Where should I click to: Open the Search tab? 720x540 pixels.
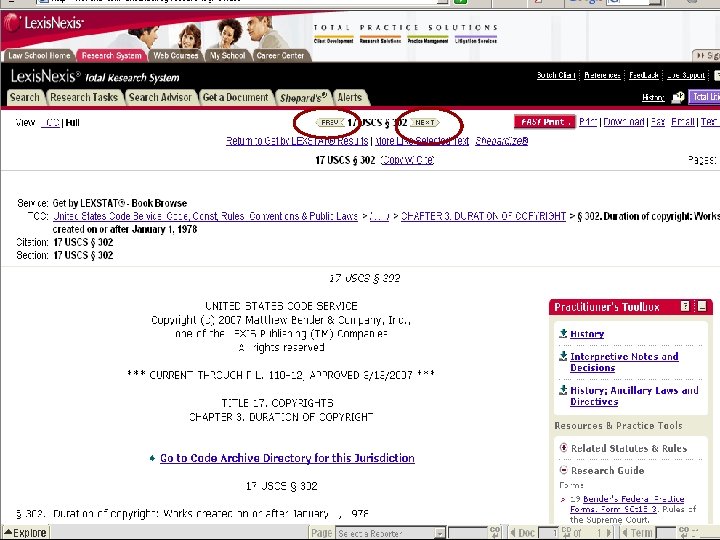tap(25, 97)
